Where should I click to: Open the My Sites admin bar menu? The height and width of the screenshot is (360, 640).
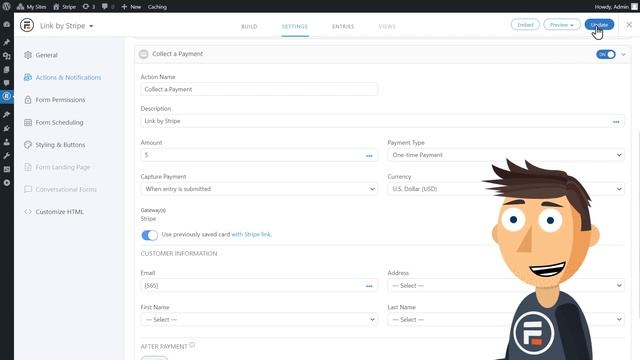pyautogui.click(x=31, y=7)
